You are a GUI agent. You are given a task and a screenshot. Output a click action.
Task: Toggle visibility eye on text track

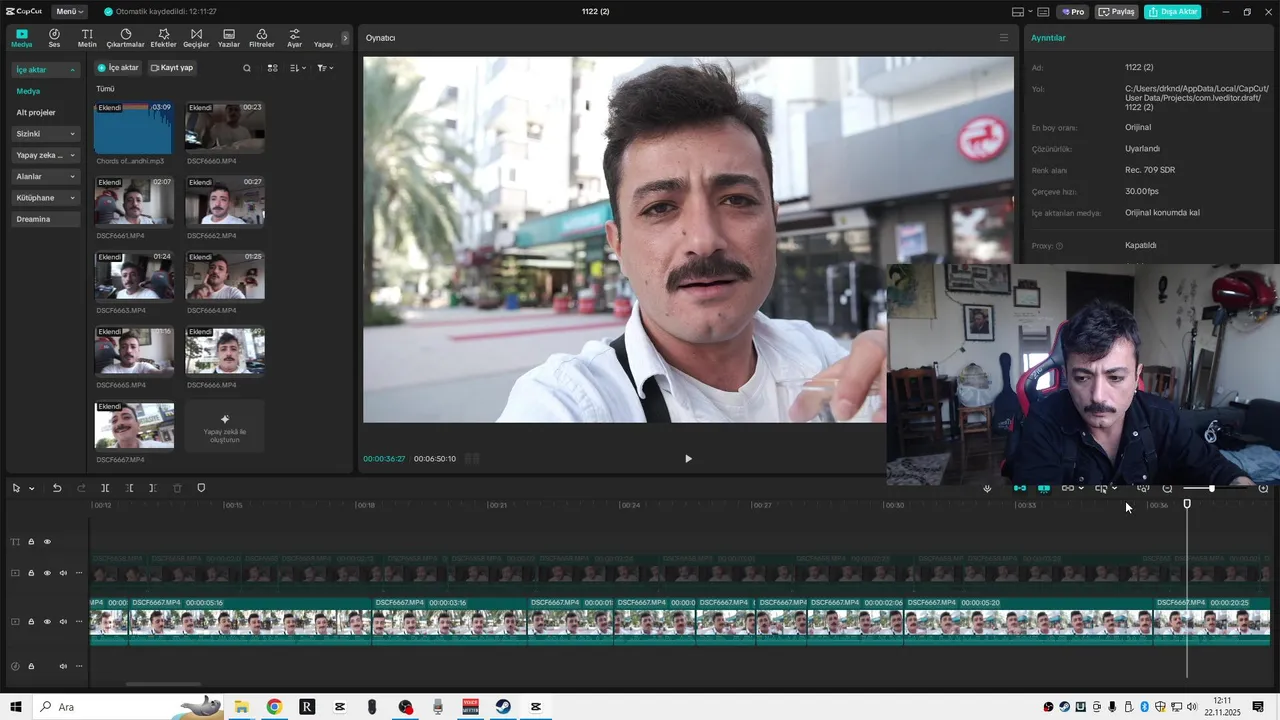47,542
